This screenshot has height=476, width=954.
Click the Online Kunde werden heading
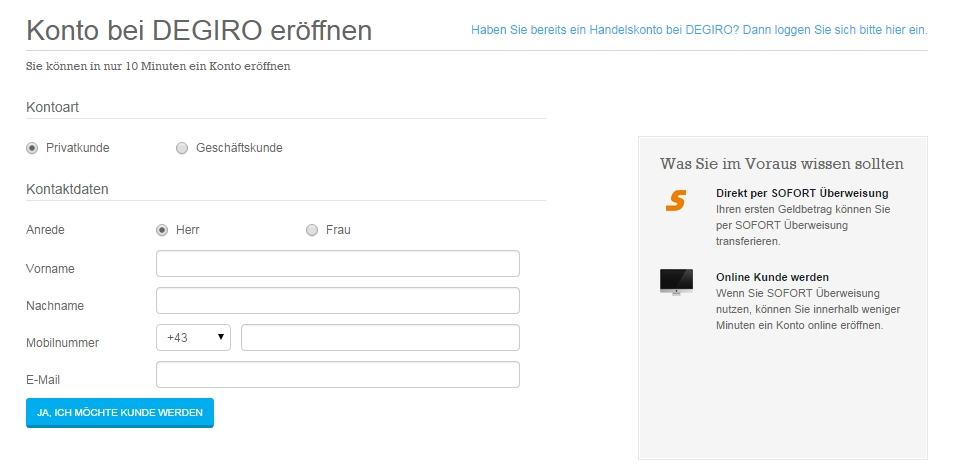772,277
